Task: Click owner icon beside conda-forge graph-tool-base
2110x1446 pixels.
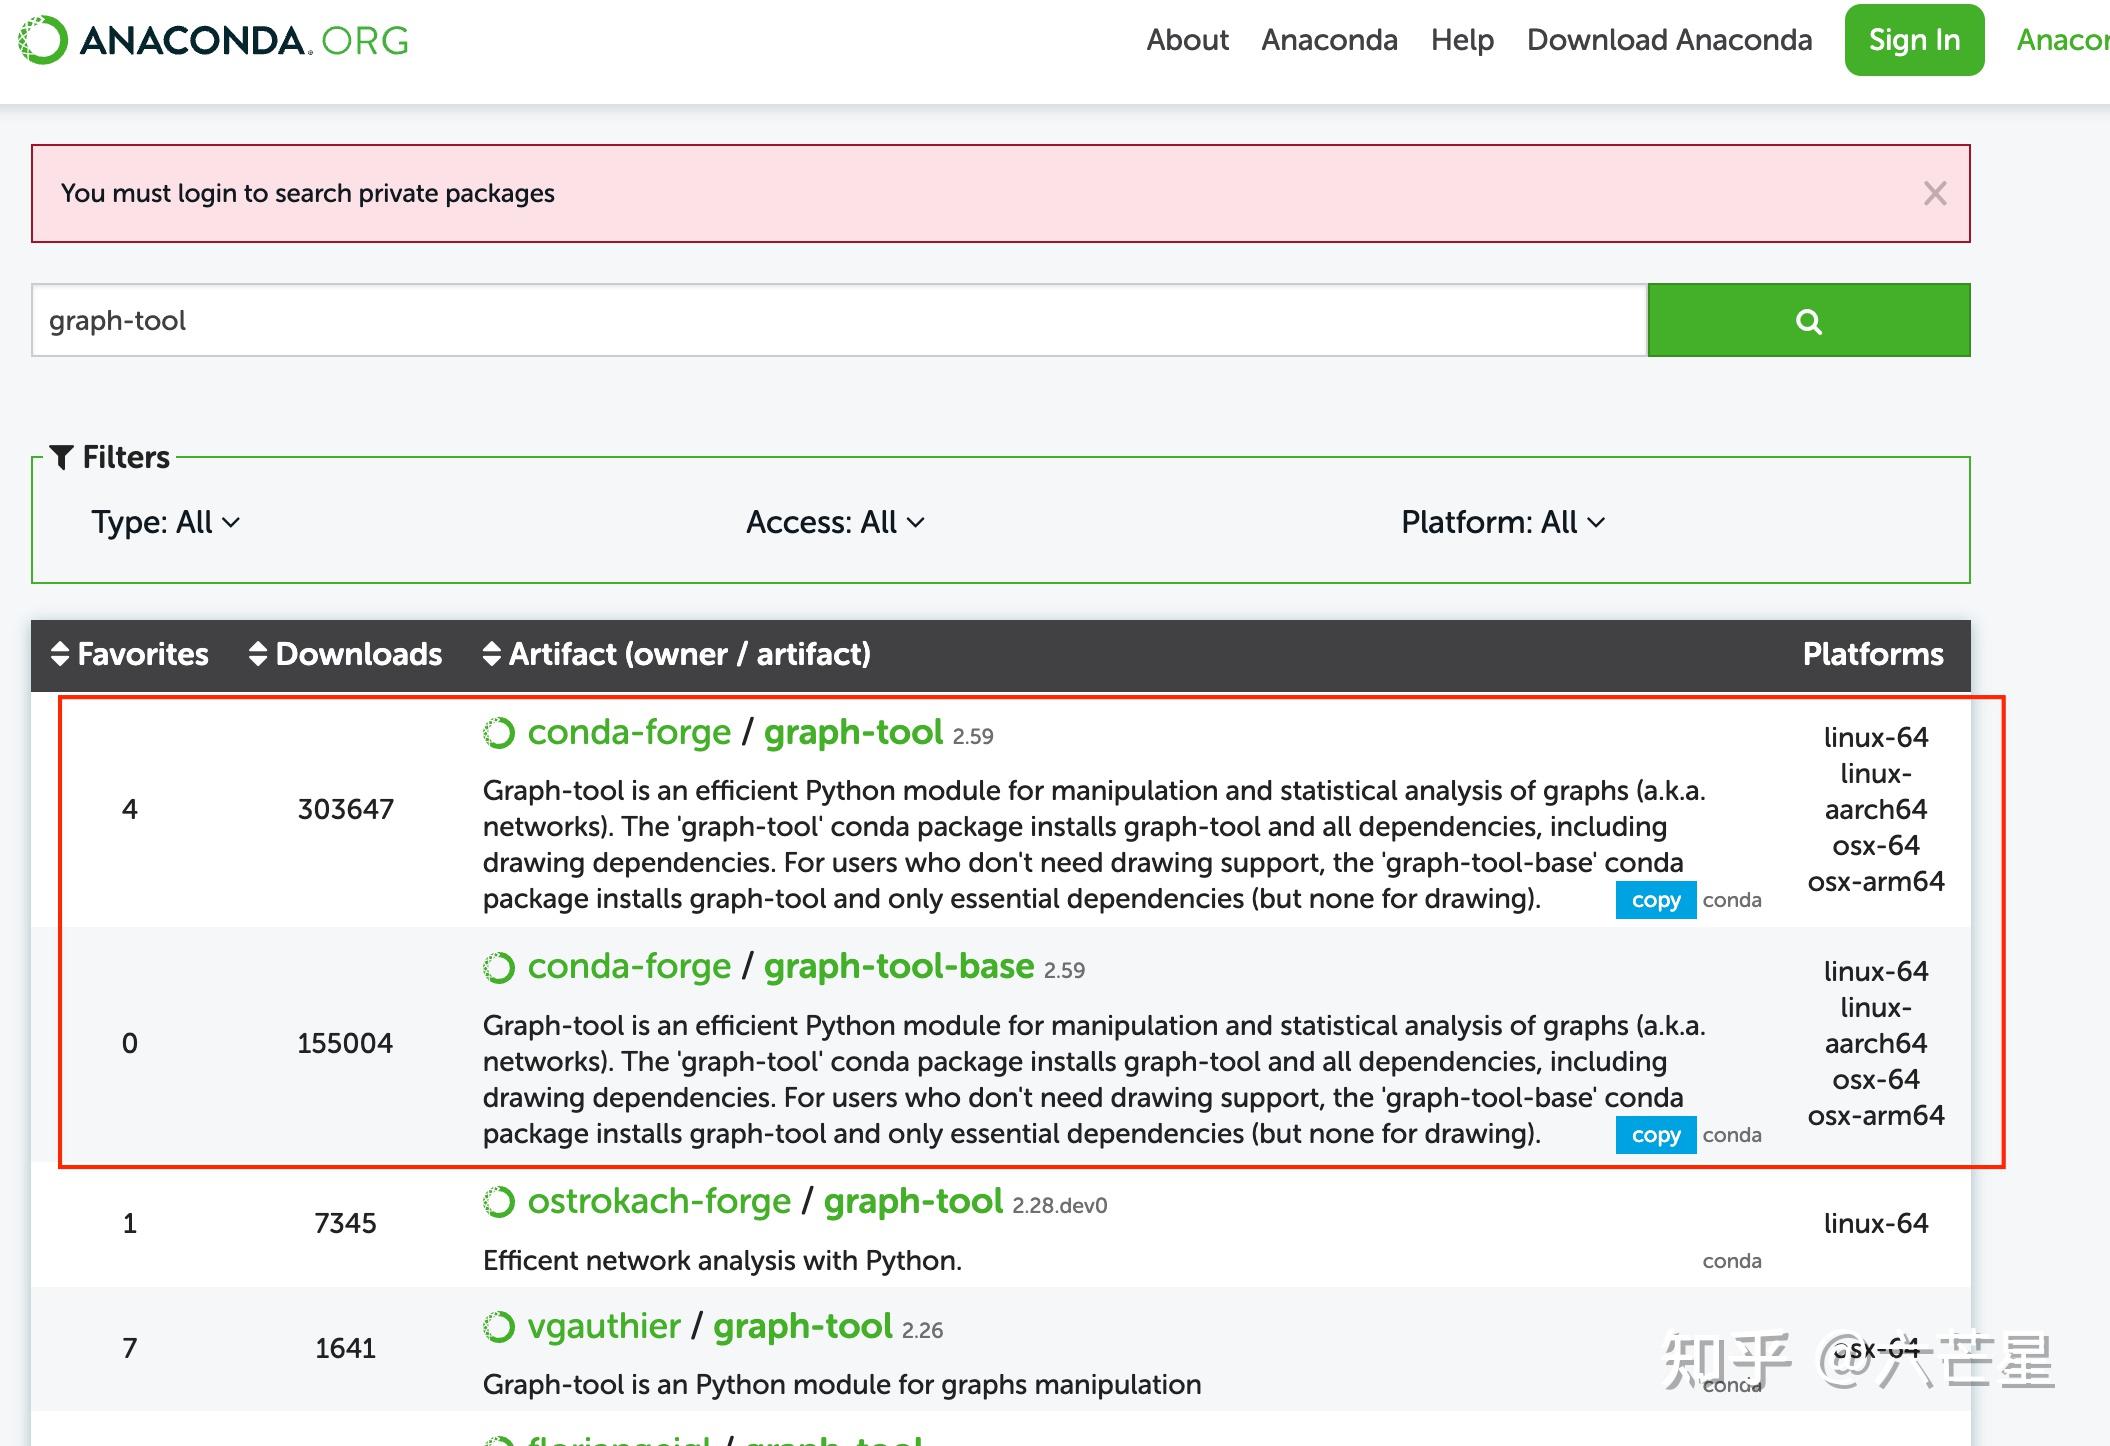Action: tap(498, 967)
